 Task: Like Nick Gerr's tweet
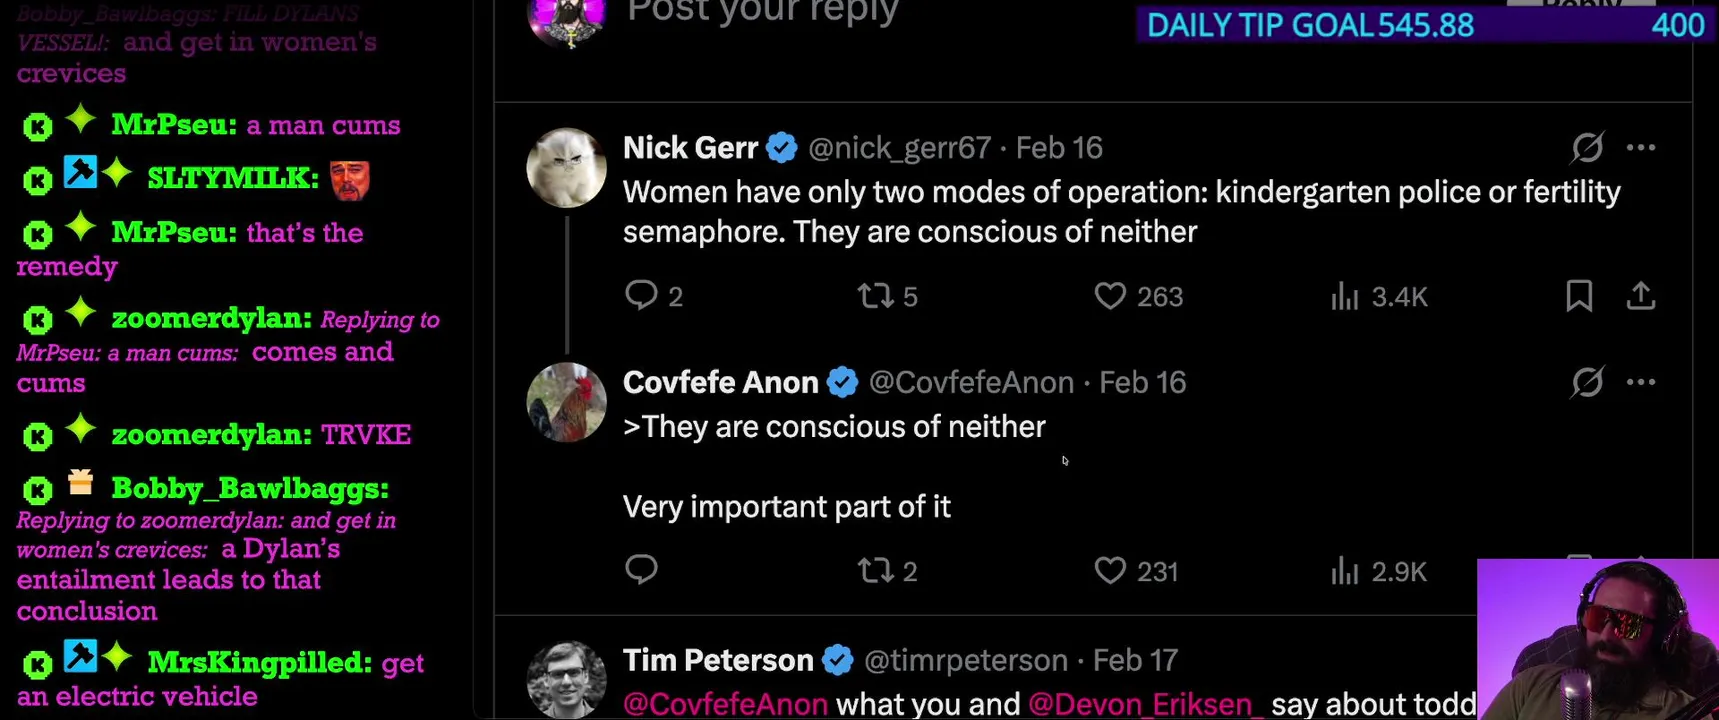[1110, 296]
